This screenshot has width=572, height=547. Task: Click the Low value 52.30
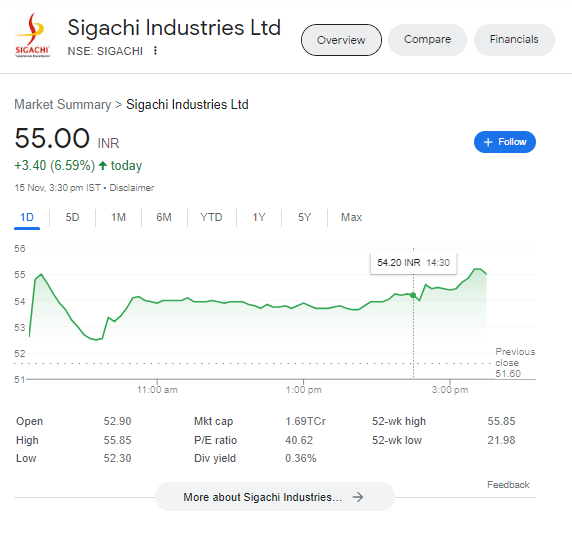pyautogui.click(x=117, y=458)
